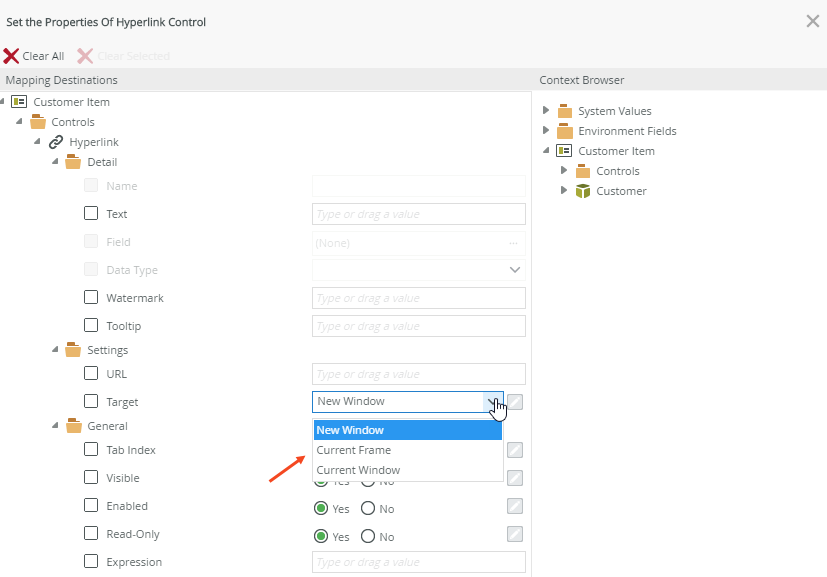
Task: Close the Hyperlink properties dialog
Action: pyautogui.click(x=813, y=21)
